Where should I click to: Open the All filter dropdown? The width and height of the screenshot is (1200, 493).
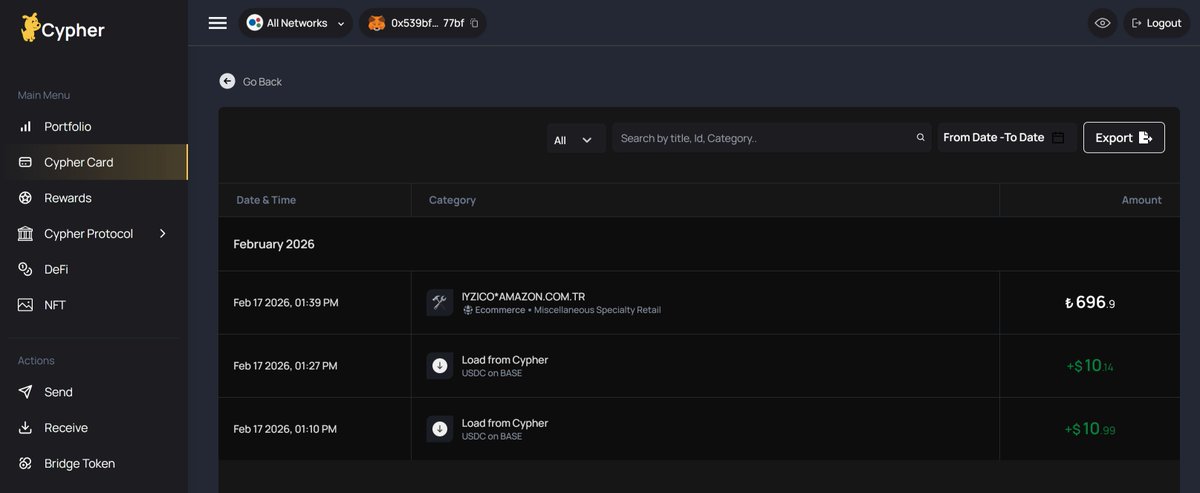(576, 139)
